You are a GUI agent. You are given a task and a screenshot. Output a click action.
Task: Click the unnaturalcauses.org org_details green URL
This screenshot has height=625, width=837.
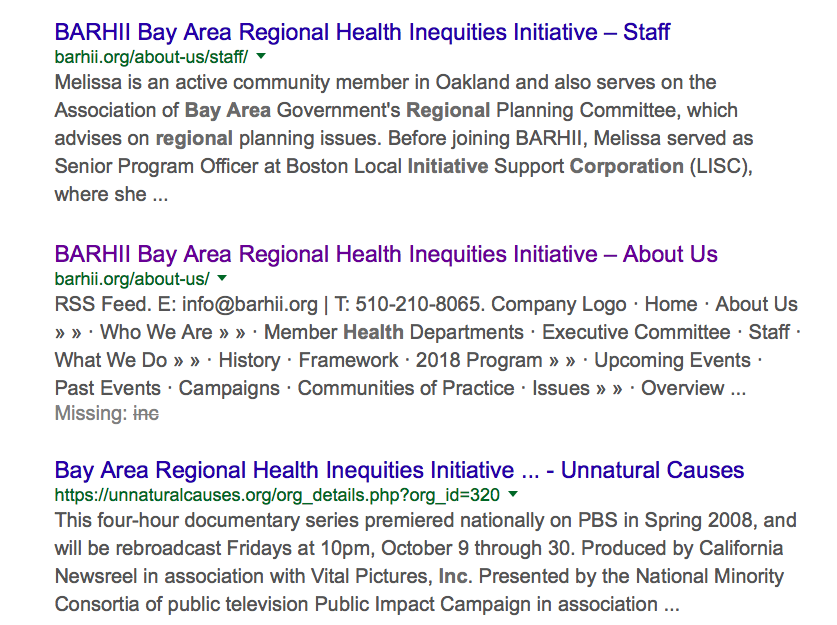pos(277,495)
